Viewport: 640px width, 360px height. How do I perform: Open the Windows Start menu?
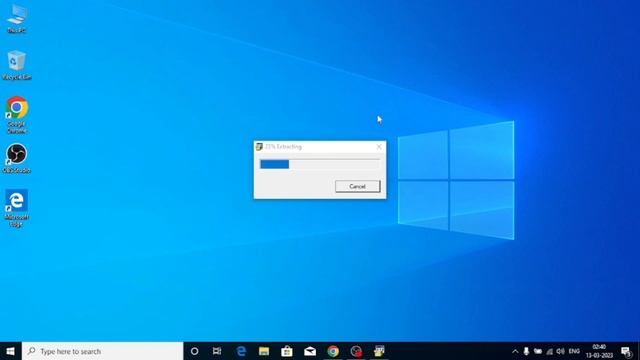(x=11, y=351)
